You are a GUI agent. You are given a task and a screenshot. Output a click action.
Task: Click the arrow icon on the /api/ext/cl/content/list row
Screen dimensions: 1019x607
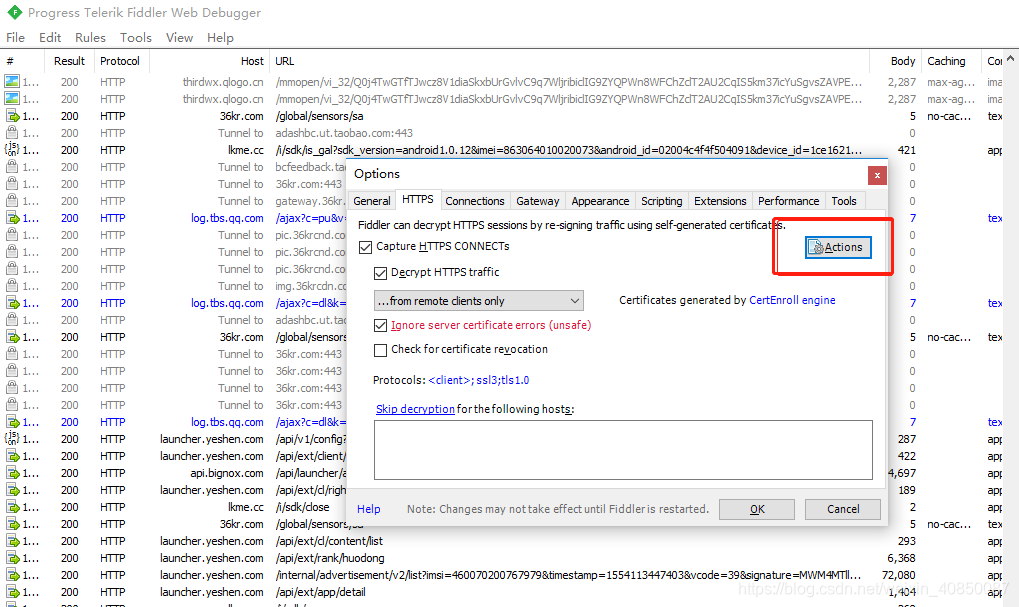coord(12,541)
